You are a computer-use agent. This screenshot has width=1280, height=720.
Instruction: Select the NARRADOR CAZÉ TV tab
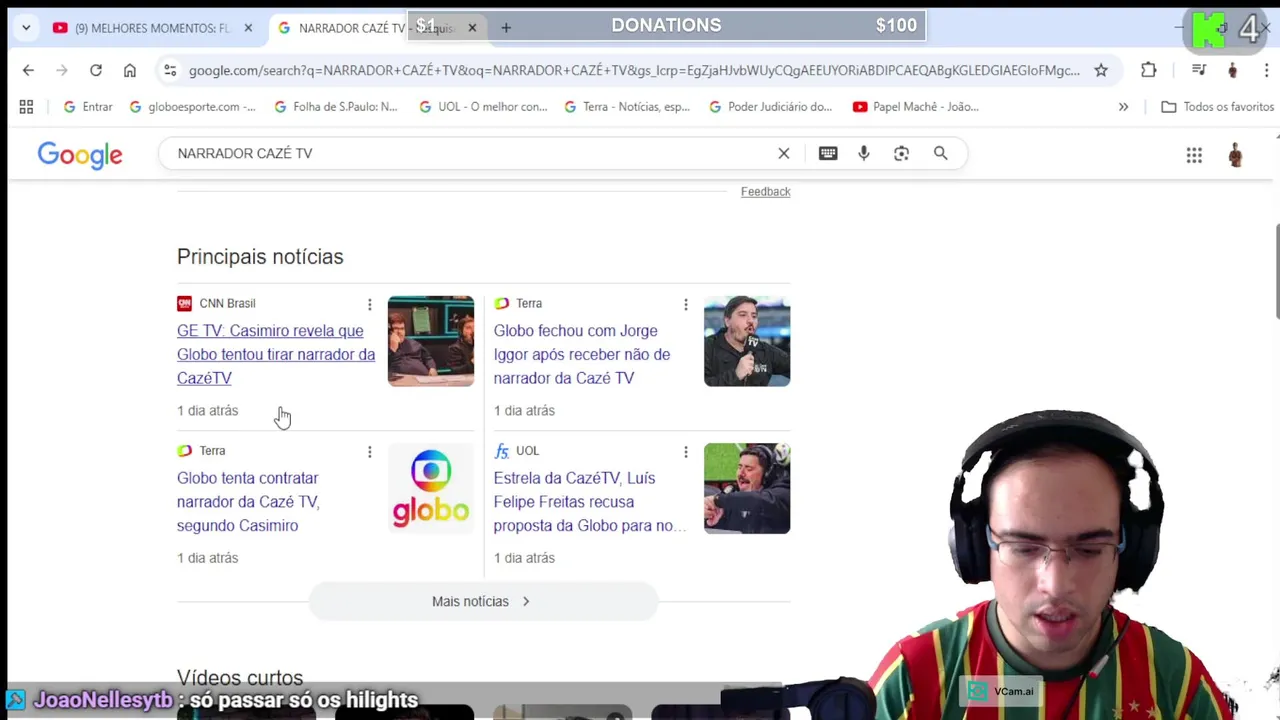point(365,28)
